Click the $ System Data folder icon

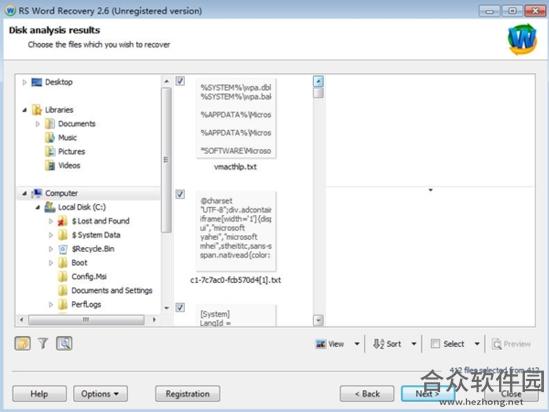coord(63,235)
